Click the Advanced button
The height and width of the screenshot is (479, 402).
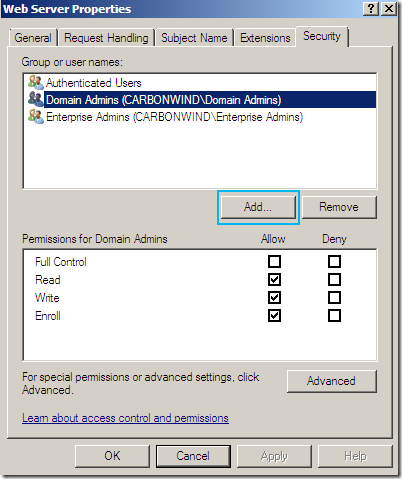[332, 381]
